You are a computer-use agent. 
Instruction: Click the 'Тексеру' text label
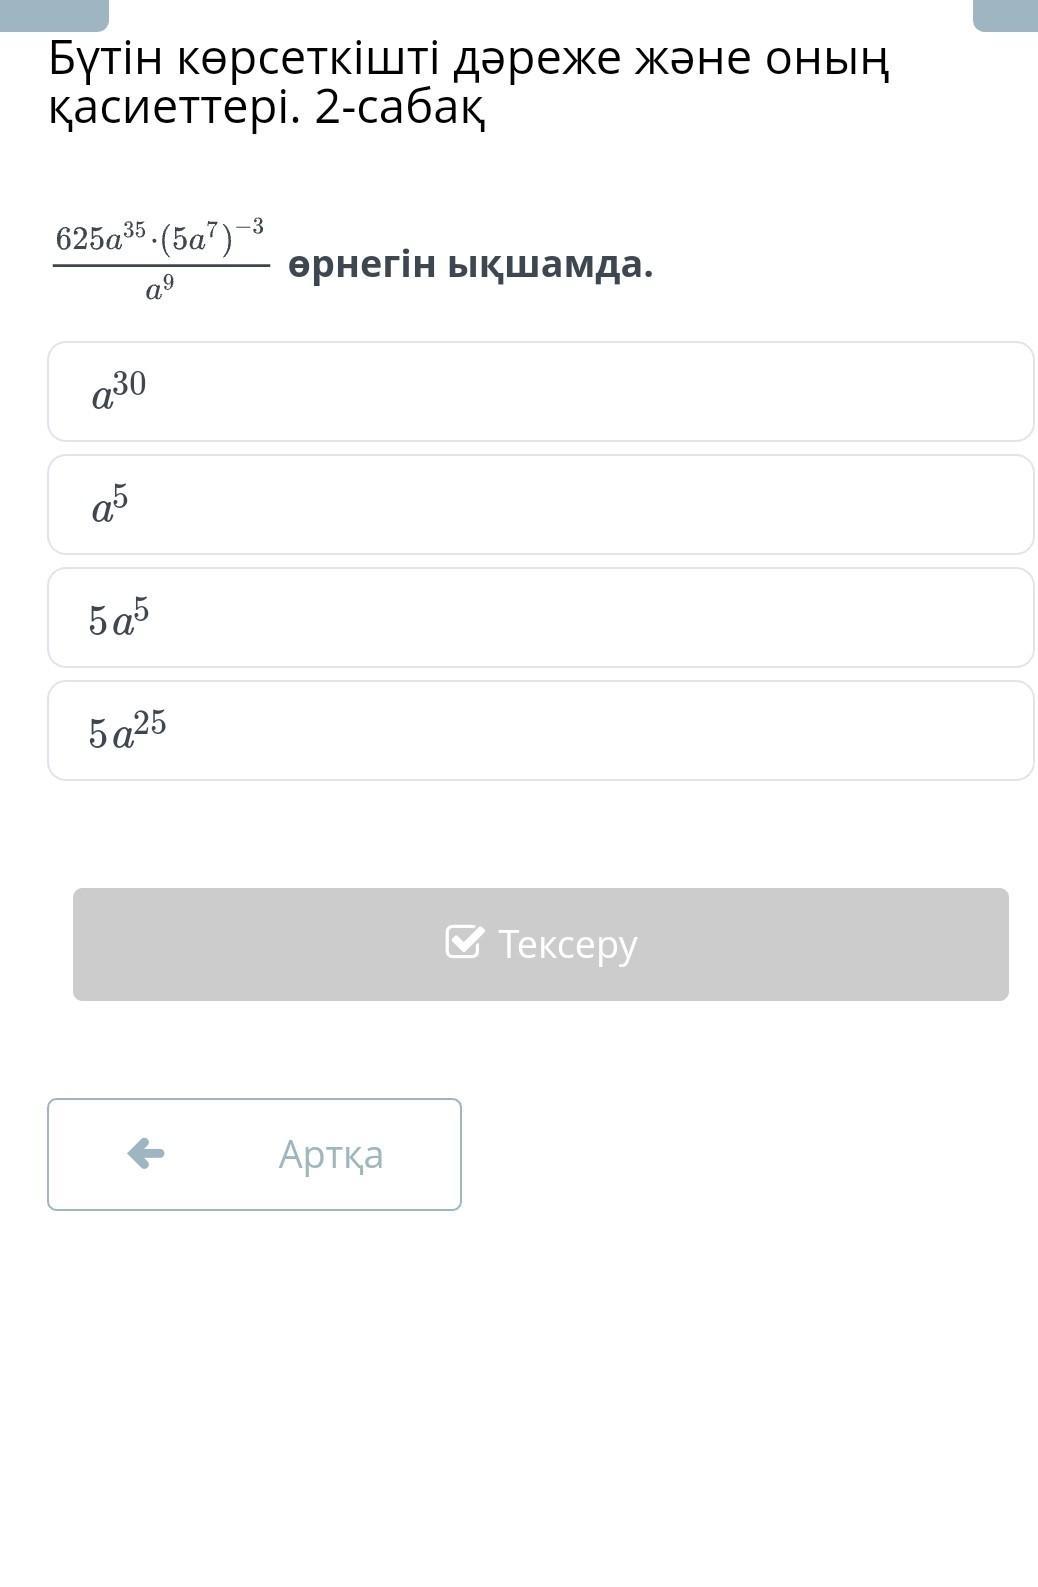coord(567,944)
